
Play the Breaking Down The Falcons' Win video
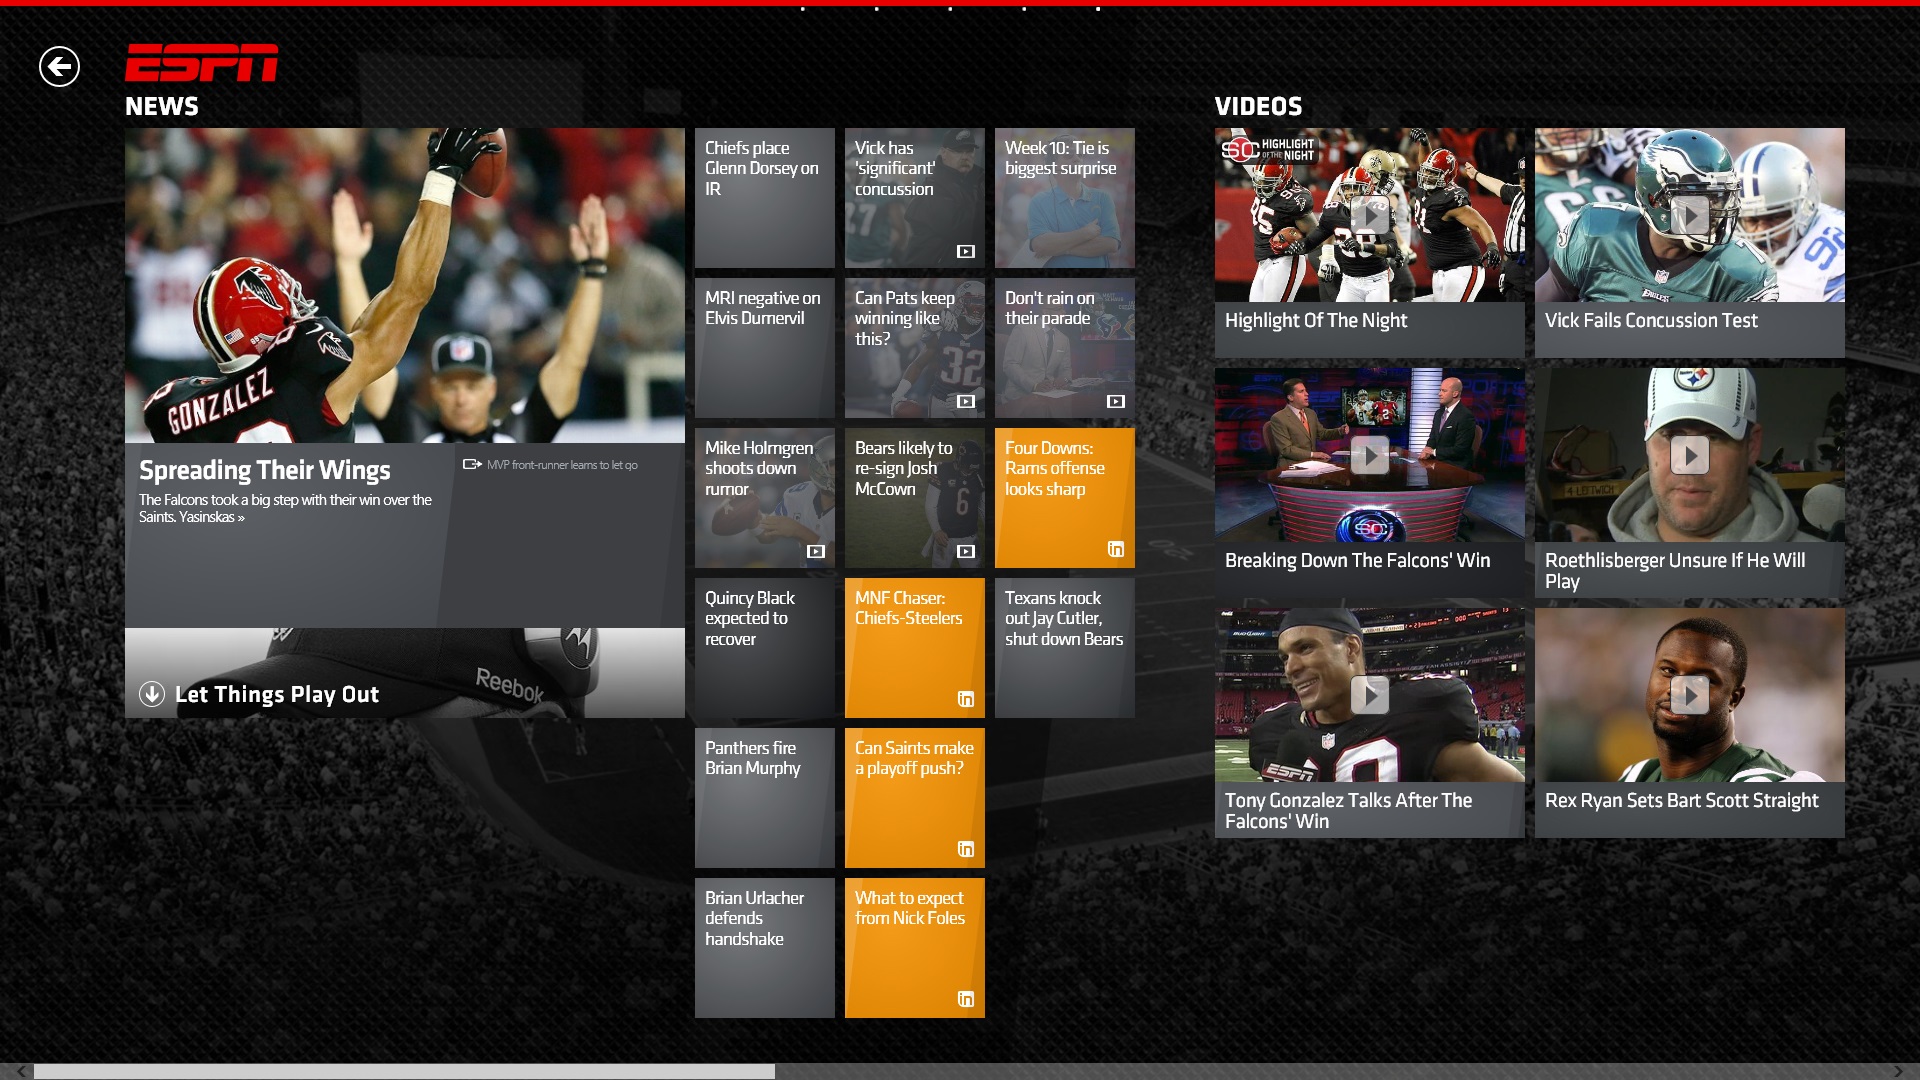click(x=1369, y=455)
